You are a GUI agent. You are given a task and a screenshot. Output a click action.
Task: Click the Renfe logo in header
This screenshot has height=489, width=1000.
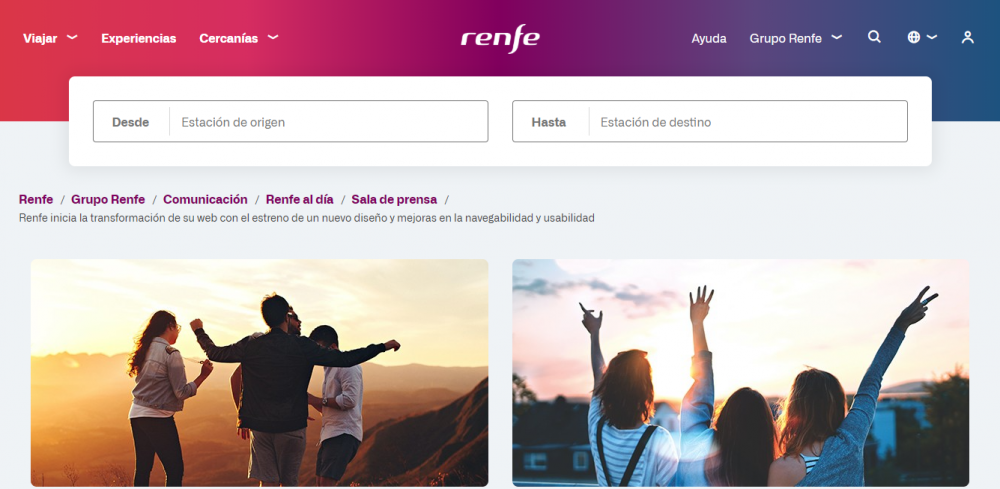pos(500,38)
